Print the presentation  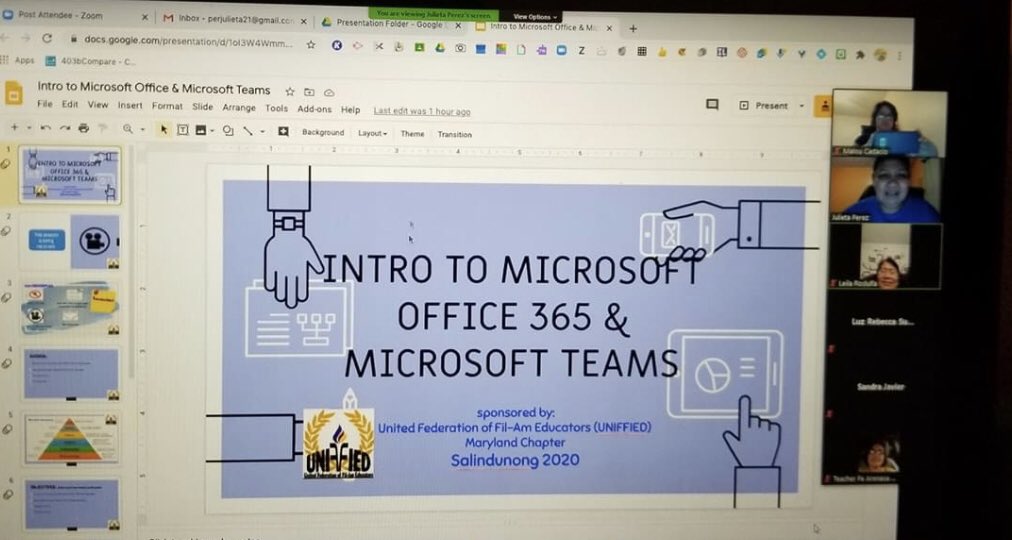[x=83, y=128]
